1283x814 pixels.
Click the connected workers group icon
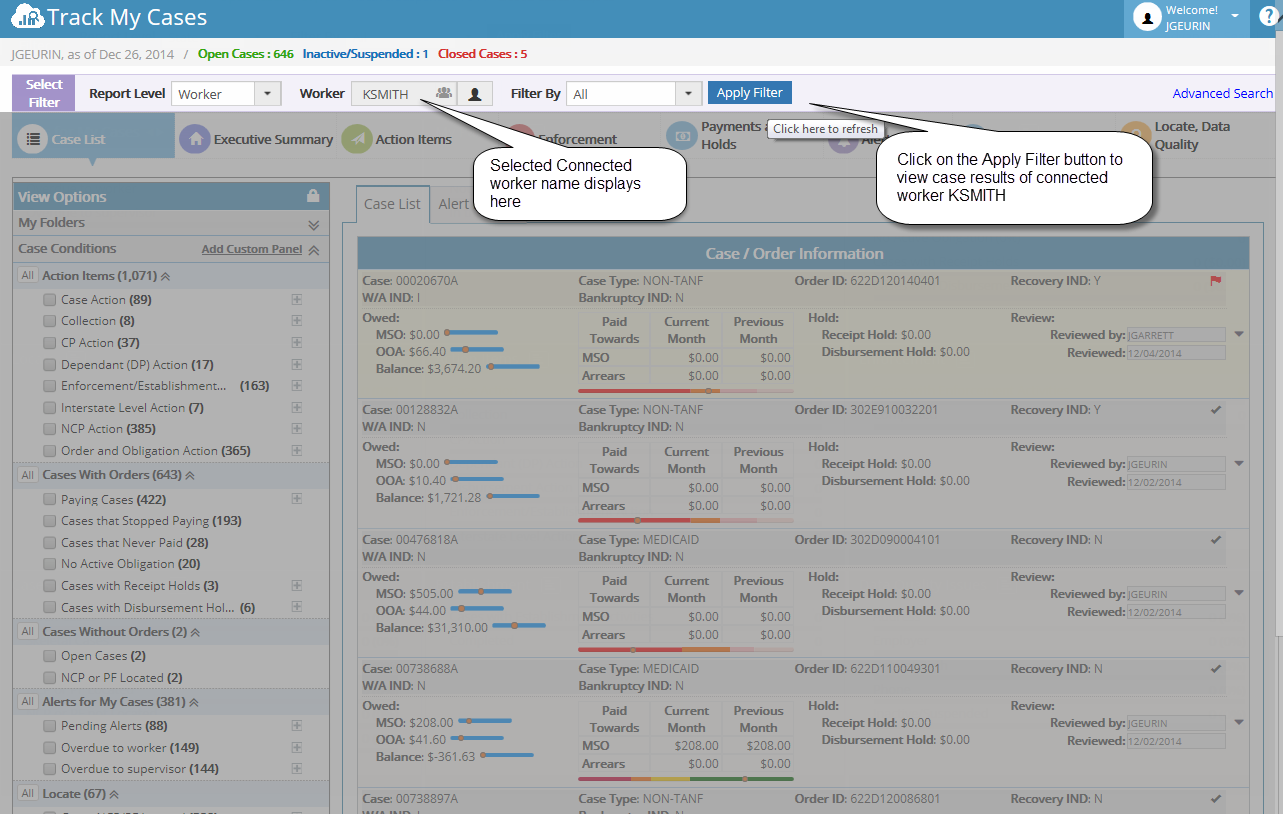[x=444, y=93]
